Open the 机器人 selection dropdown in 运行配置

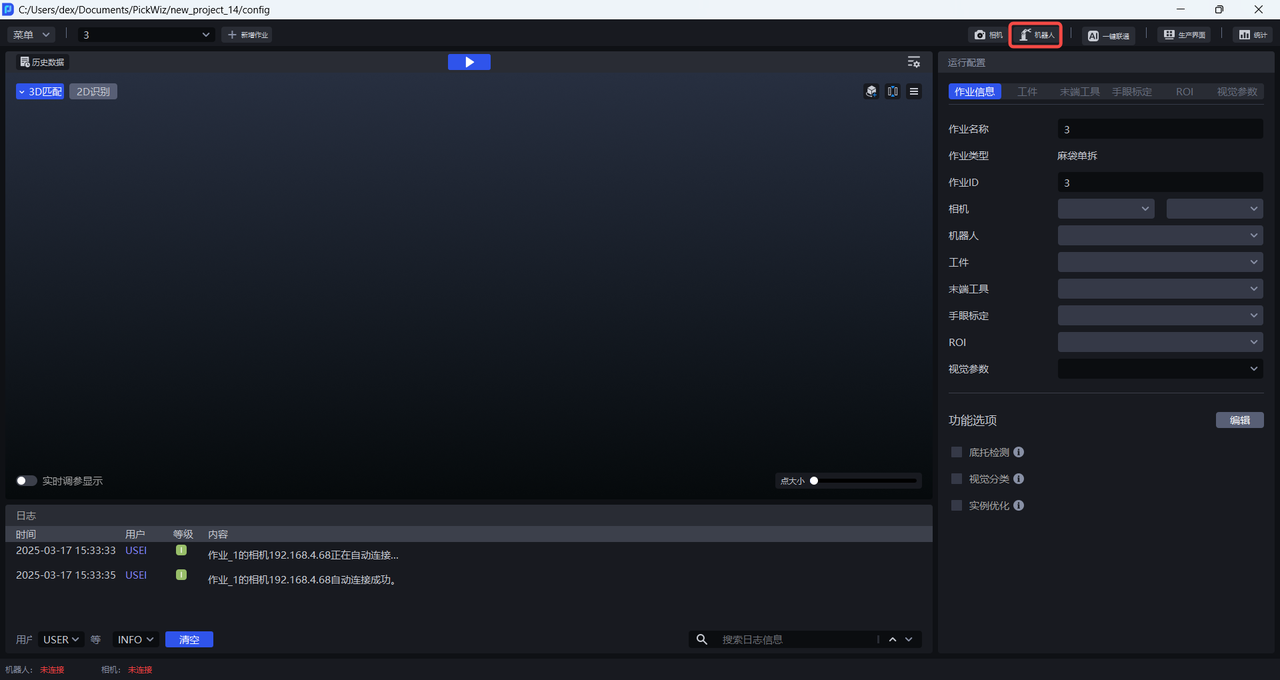1160,236
